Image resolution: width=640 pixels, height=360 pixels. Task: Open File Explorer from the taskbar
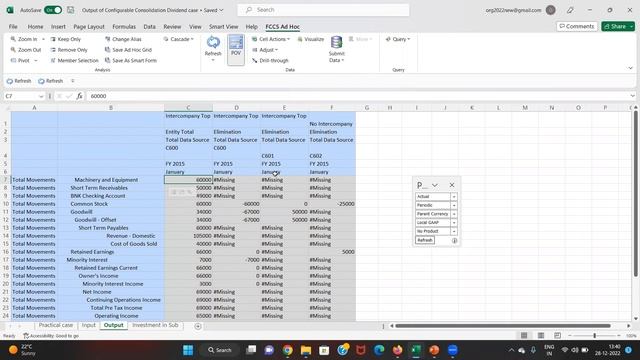click(x=306, y=350)
